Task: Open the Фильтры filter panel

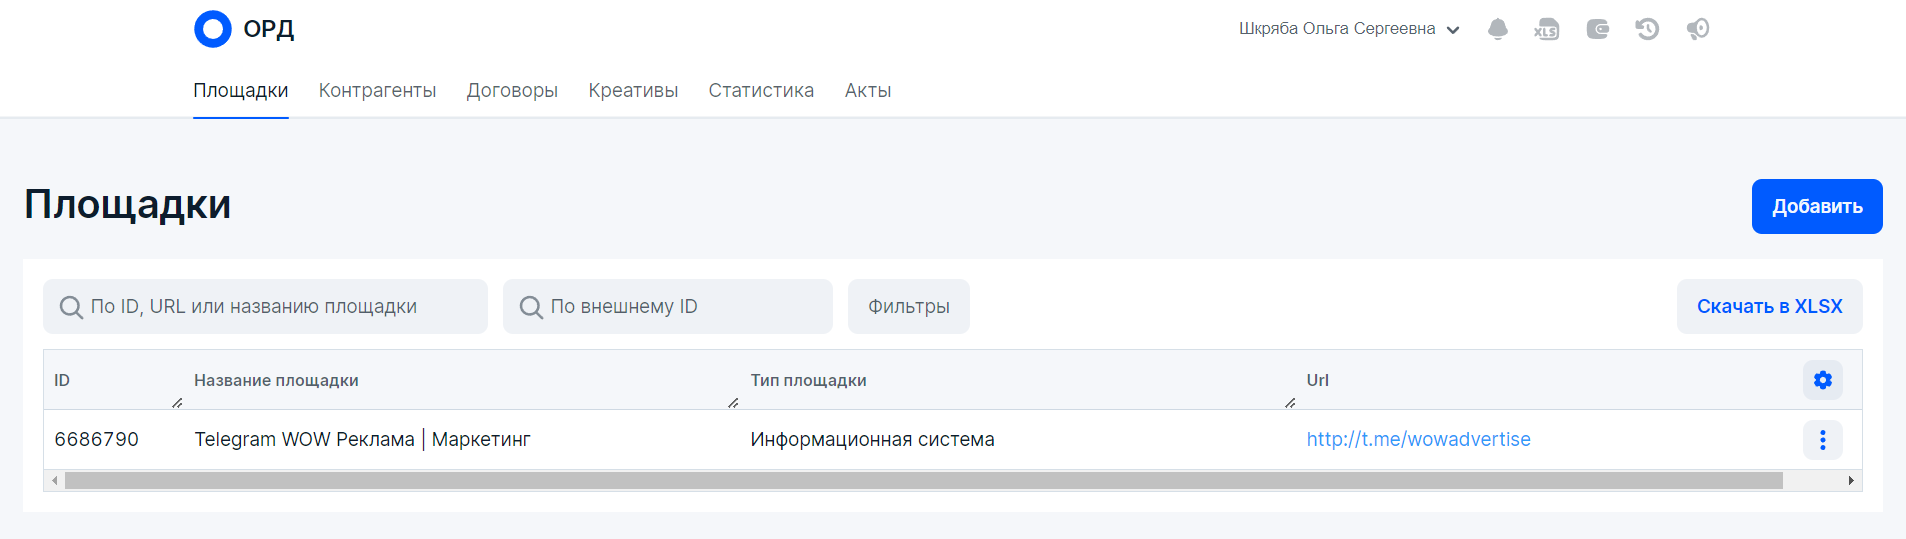Action: click(x=908, y=307)
